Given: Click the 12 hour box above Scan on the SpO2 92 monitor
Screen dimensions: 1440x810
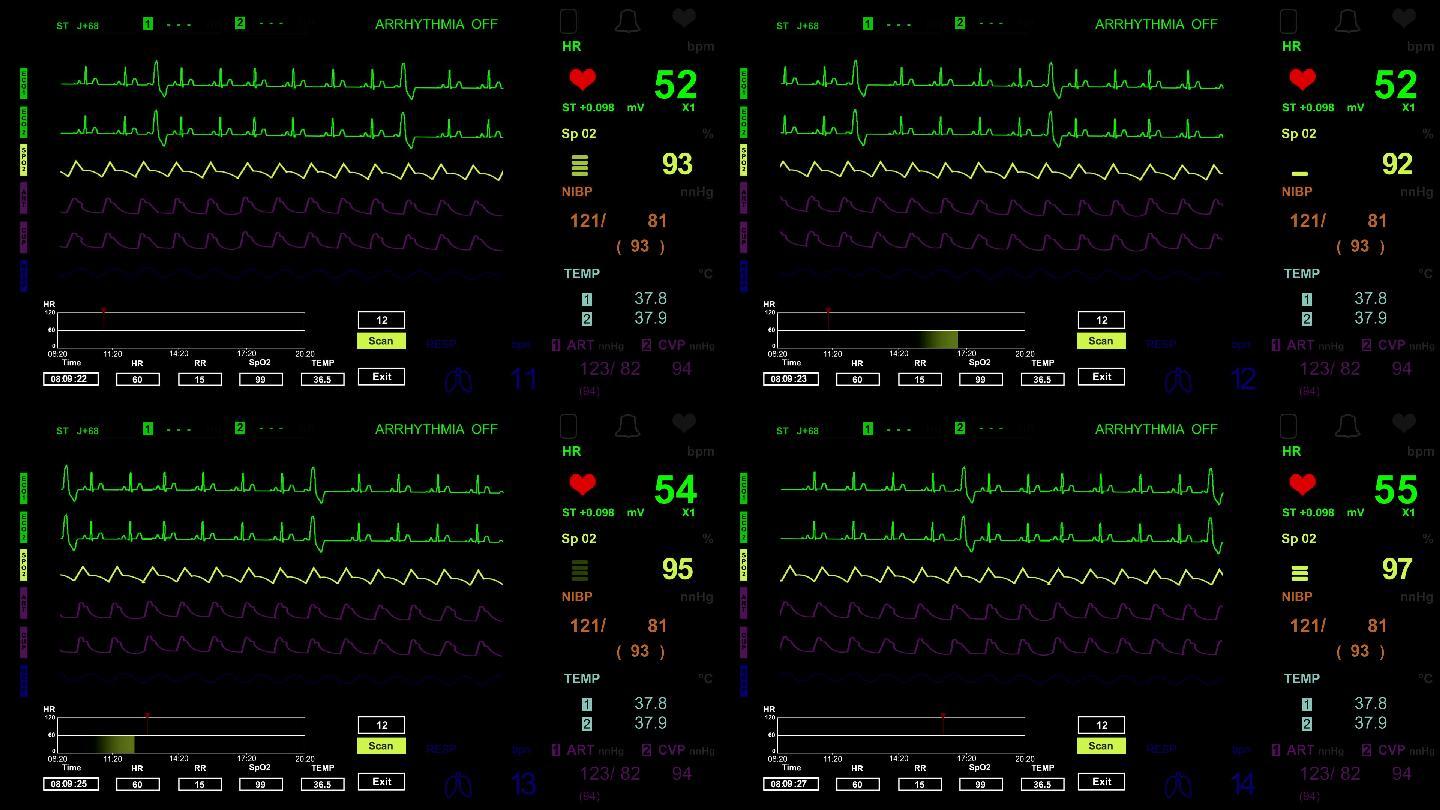Looking at the screenshot, I should click(1101, 320).
